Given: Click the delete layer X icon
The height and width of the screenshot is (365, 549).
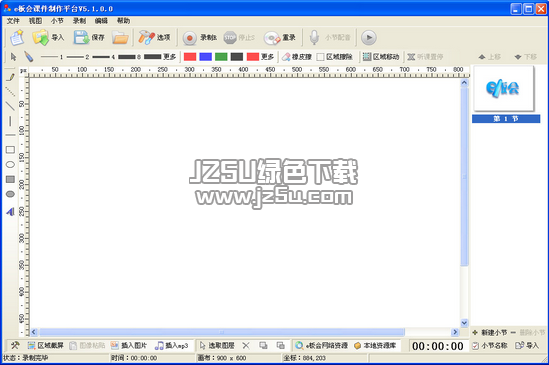Looking at the screenshot, I should pyautogui.click(x=246, y=346).
